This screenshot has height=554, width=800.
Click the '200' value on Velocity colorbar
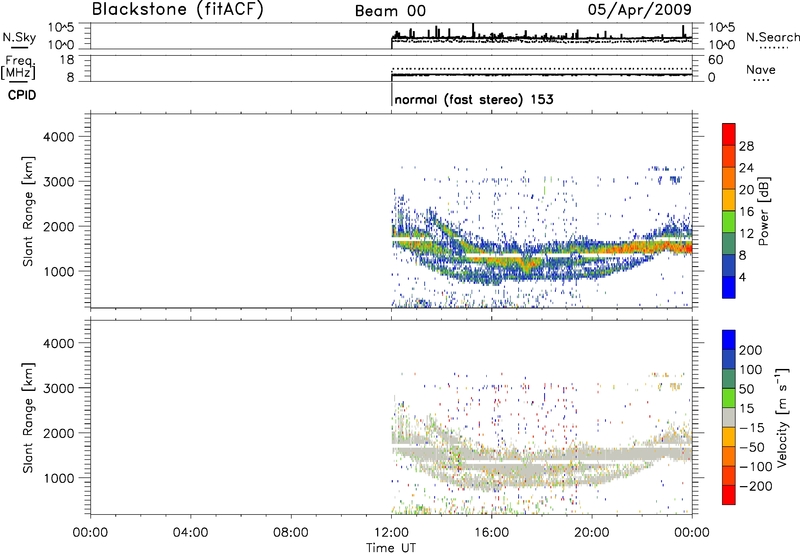[751, 350]
